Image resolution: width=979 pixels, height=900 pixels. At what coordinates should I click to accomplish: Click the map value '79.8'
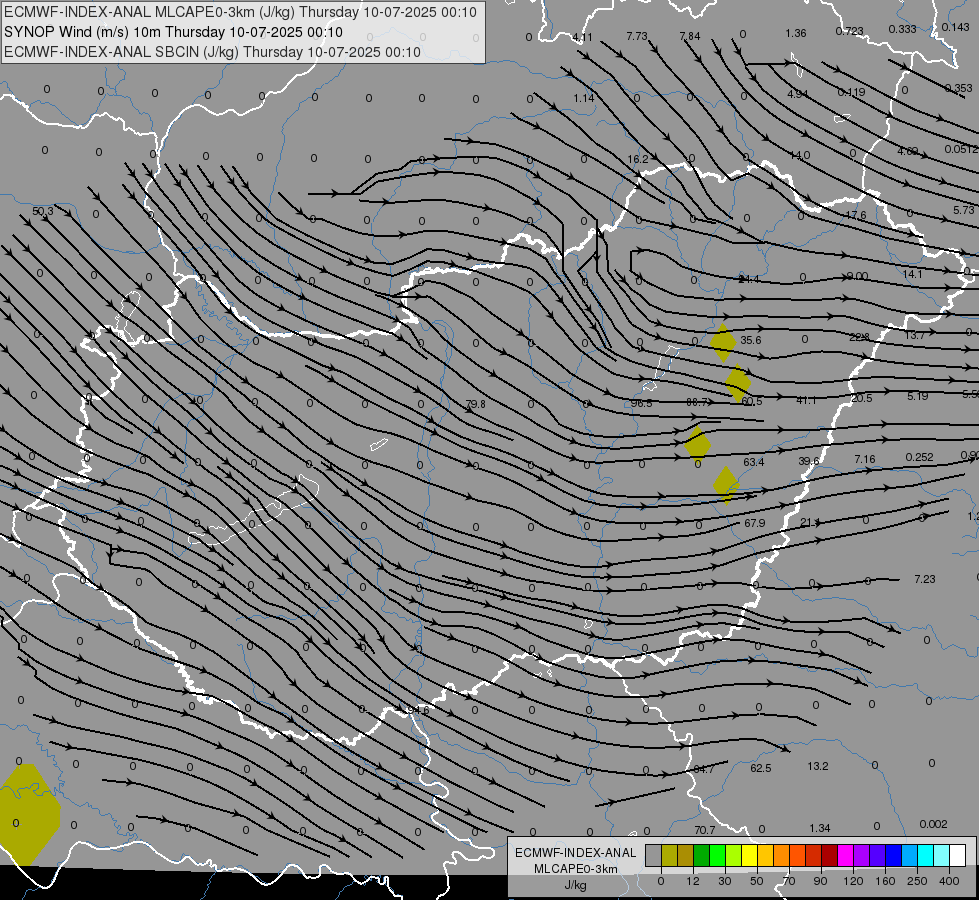pyautogui.click(x=475, y=404)
